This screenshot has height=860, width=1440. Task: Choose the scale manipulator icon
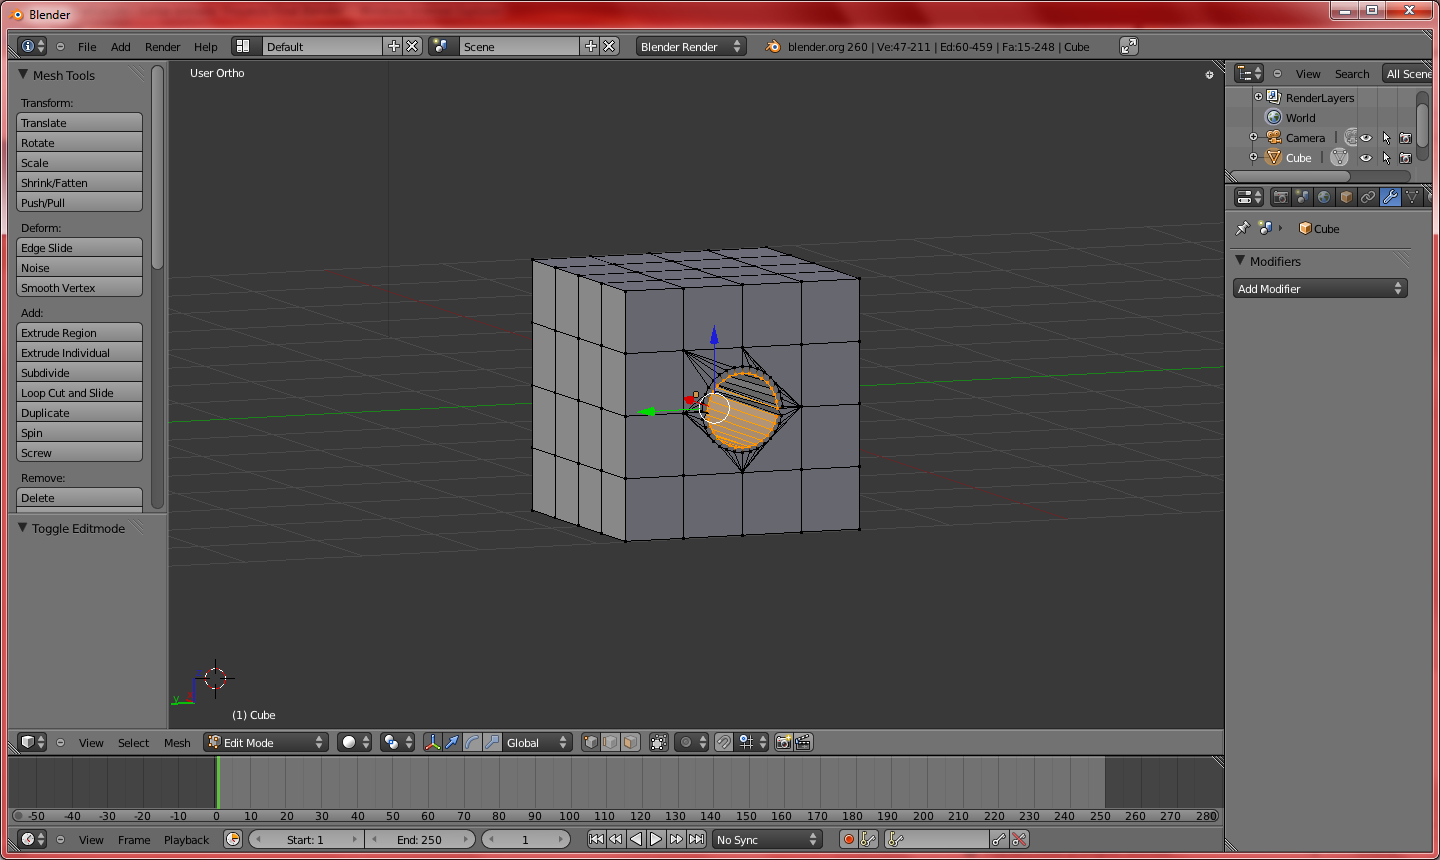tap(492, 742)
